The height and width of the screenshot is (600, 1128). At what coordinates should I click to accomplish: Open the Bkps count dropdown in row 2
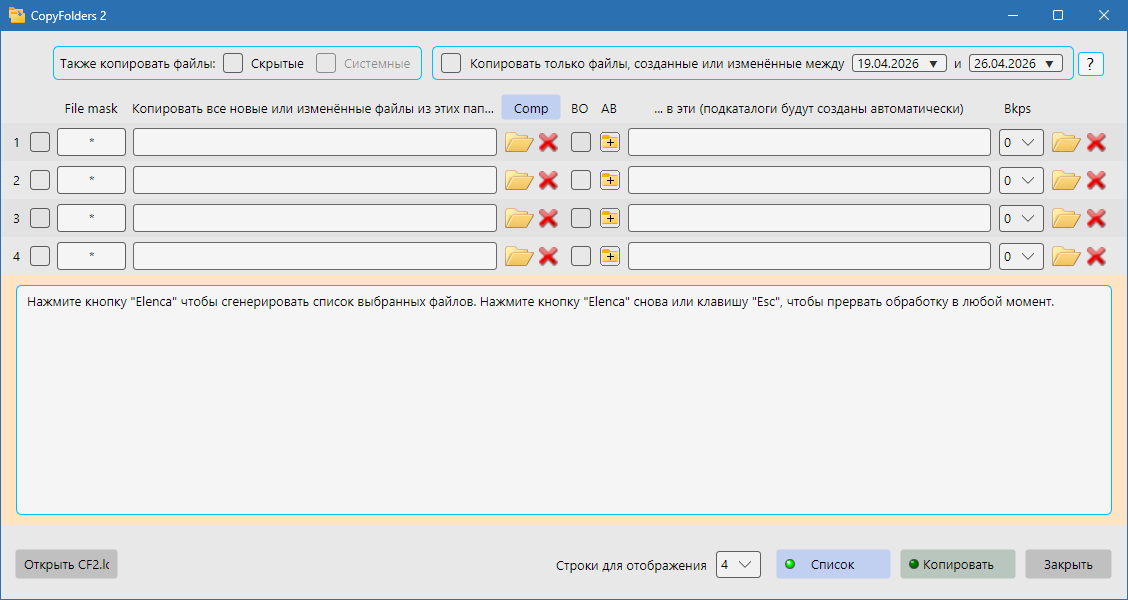click(x=1020, y=180)
